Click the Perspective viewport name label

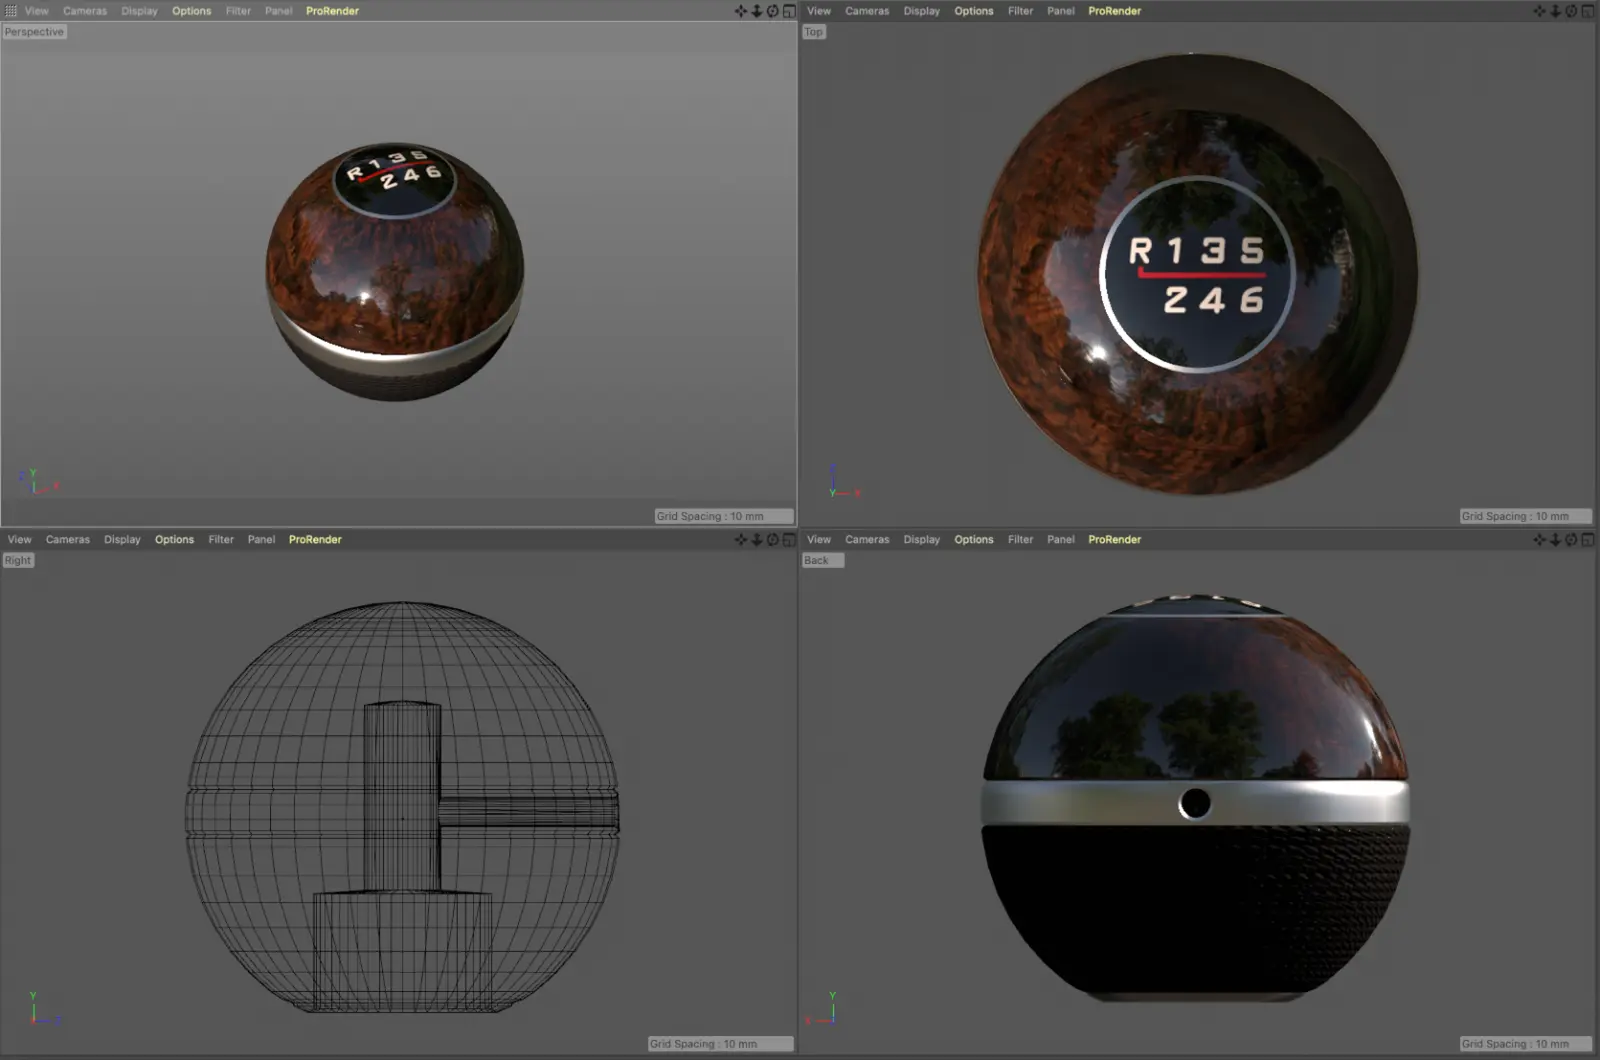click(x=34, y=32)
